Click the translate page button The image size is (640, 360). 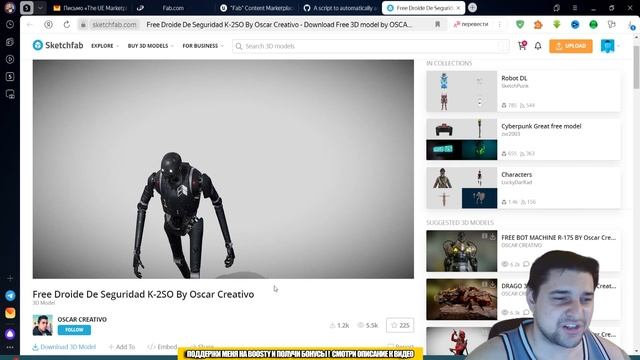coord(471,24)
